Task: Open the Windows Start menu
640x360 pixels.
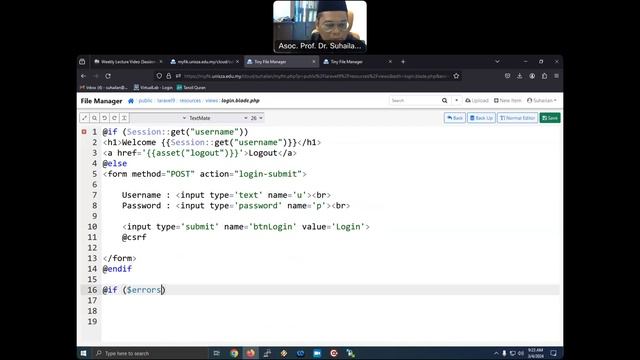Action: coord(83,353)
